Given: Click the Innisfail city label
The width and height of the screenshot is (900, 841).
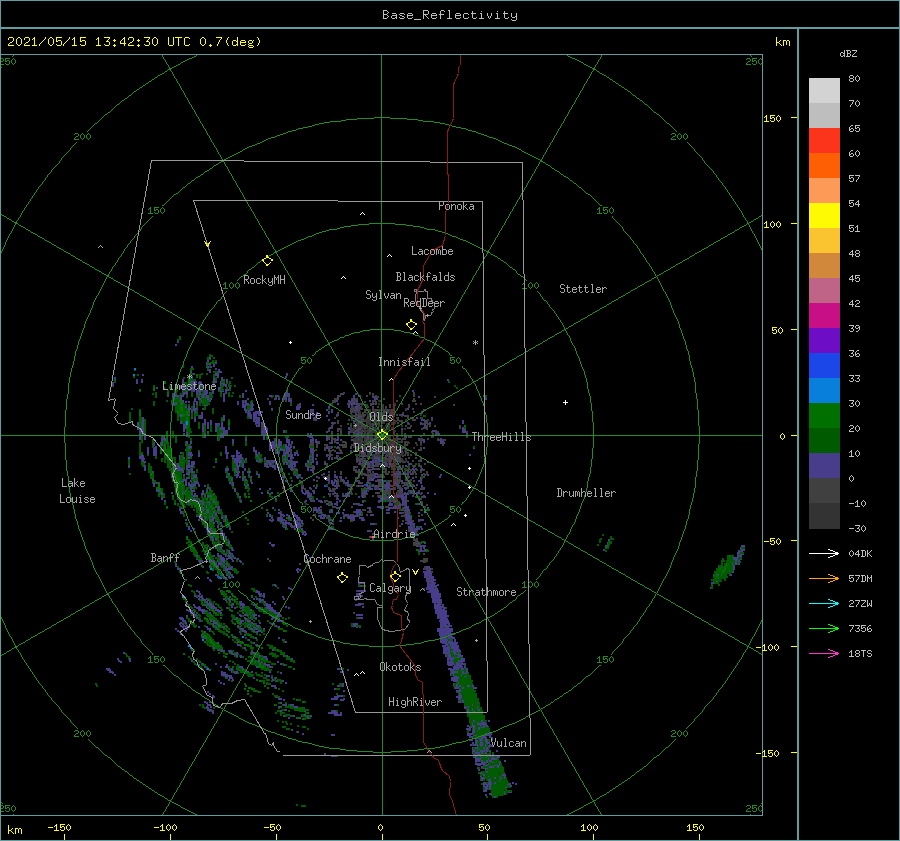Looking at the screenshot, I should pos(404,362).
